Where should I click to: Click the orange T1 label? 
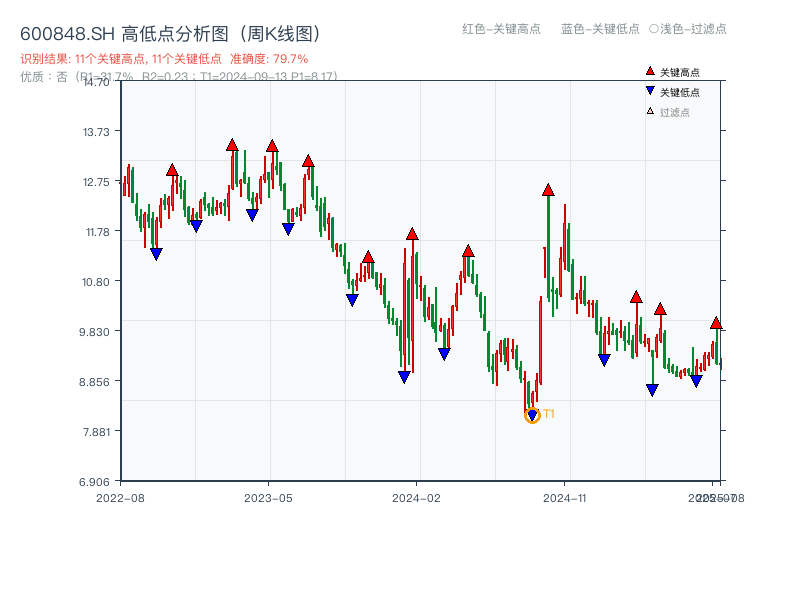pyautogui.click(x=549, y=414)
